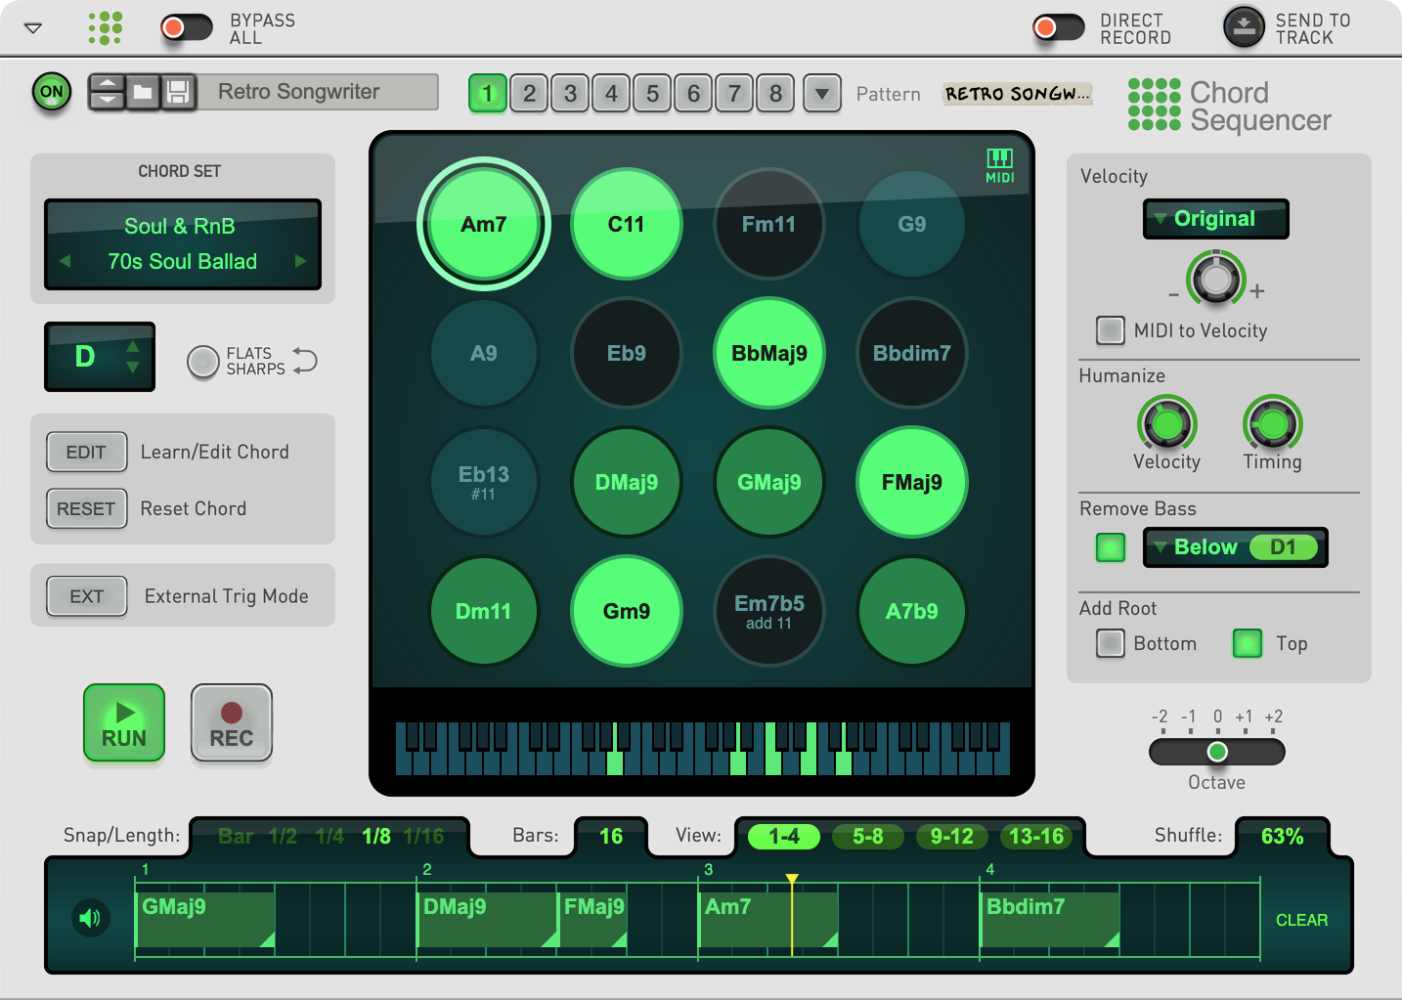This screenshot has width=1402, height=1000.
Task: Open the Velocity mode dropdown showing Original
Action: point(1215,219)
